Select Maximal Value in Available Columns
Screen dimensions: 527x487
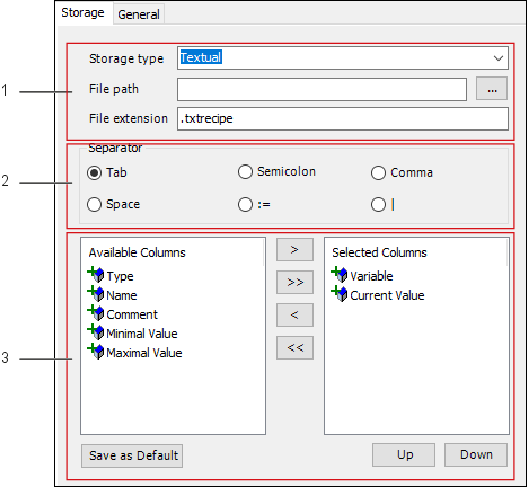point(144,353)
